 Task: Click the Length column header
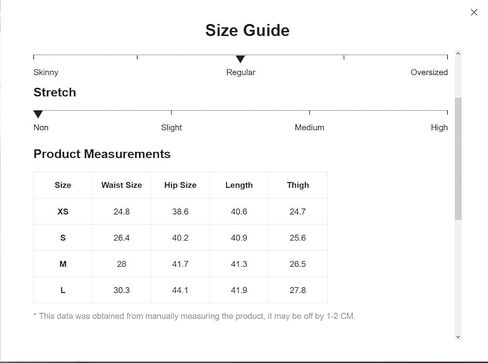[239, 185]
